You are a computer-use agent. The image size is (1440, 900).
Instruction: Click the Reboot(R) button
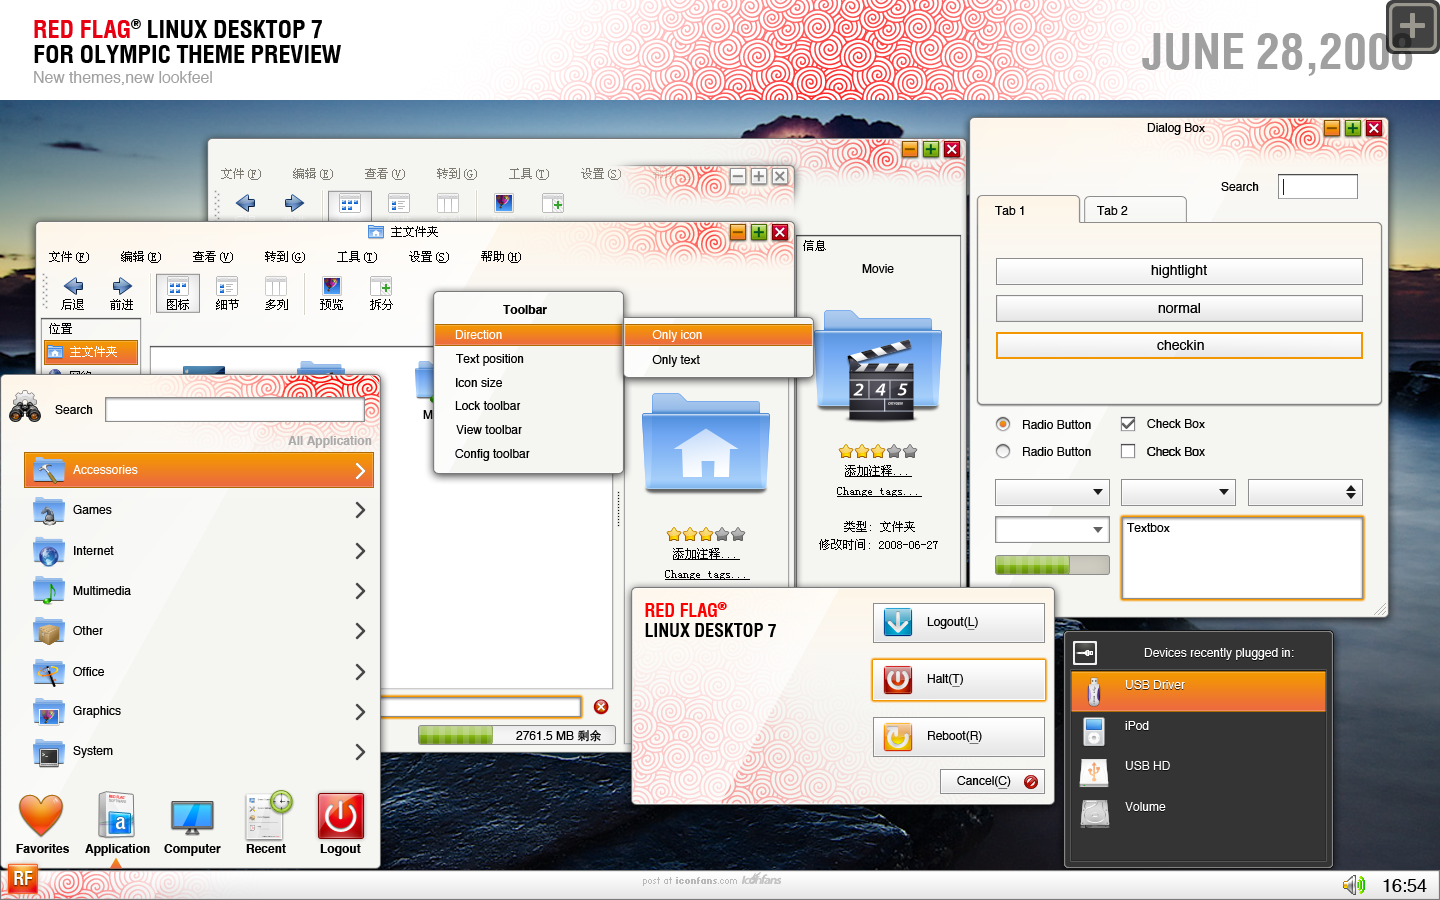(959, 737)
